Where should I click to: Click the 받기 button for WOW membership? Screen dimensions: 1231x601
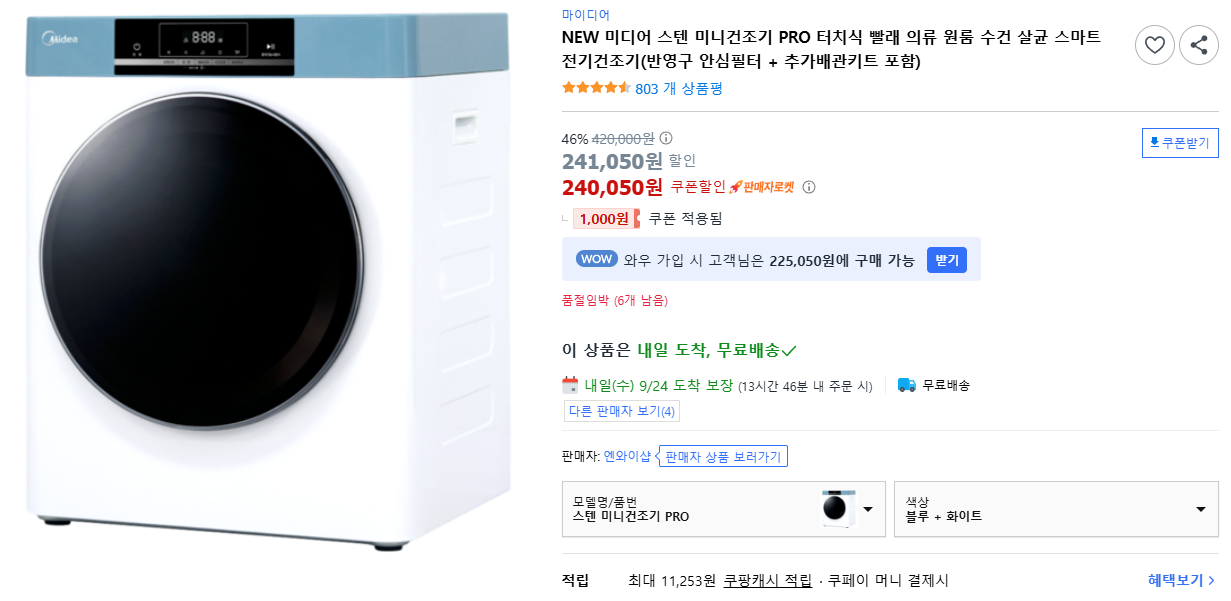[x=946, y=258]
